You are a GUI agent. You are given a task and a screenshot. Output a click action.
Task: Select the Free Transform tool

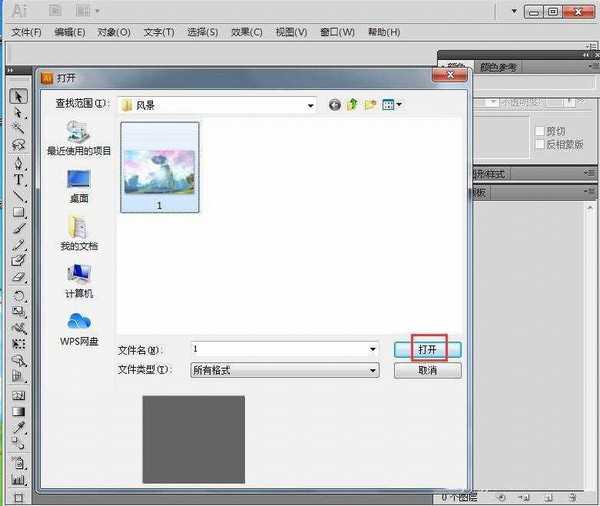pos(18,344)
